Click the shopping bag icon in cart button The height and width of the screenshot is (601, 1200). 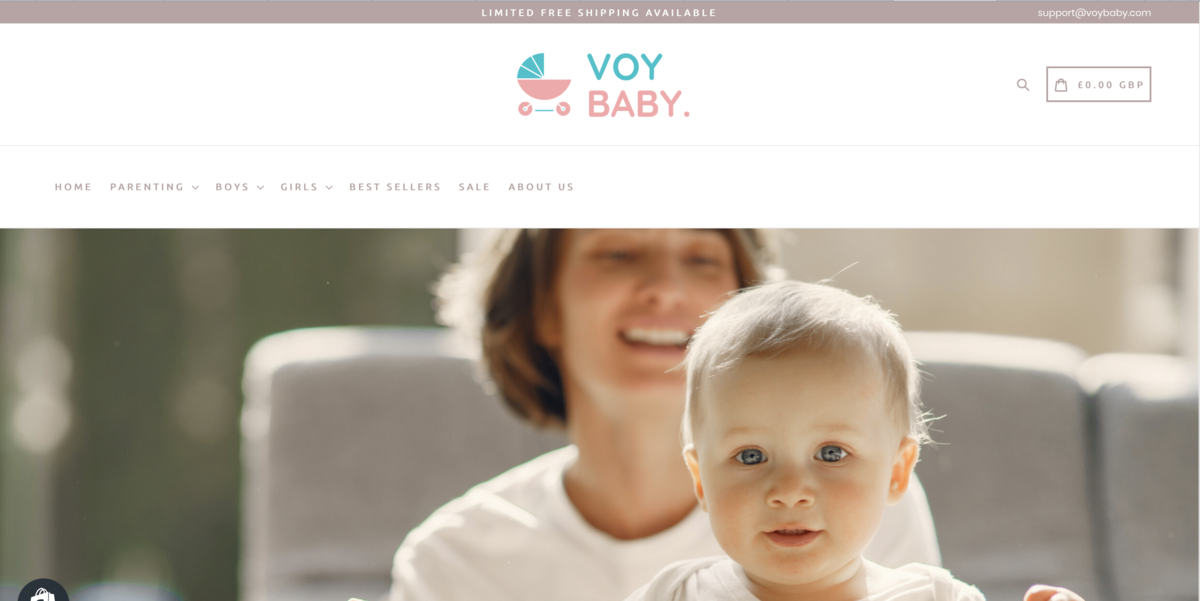tap(1062, 85)
